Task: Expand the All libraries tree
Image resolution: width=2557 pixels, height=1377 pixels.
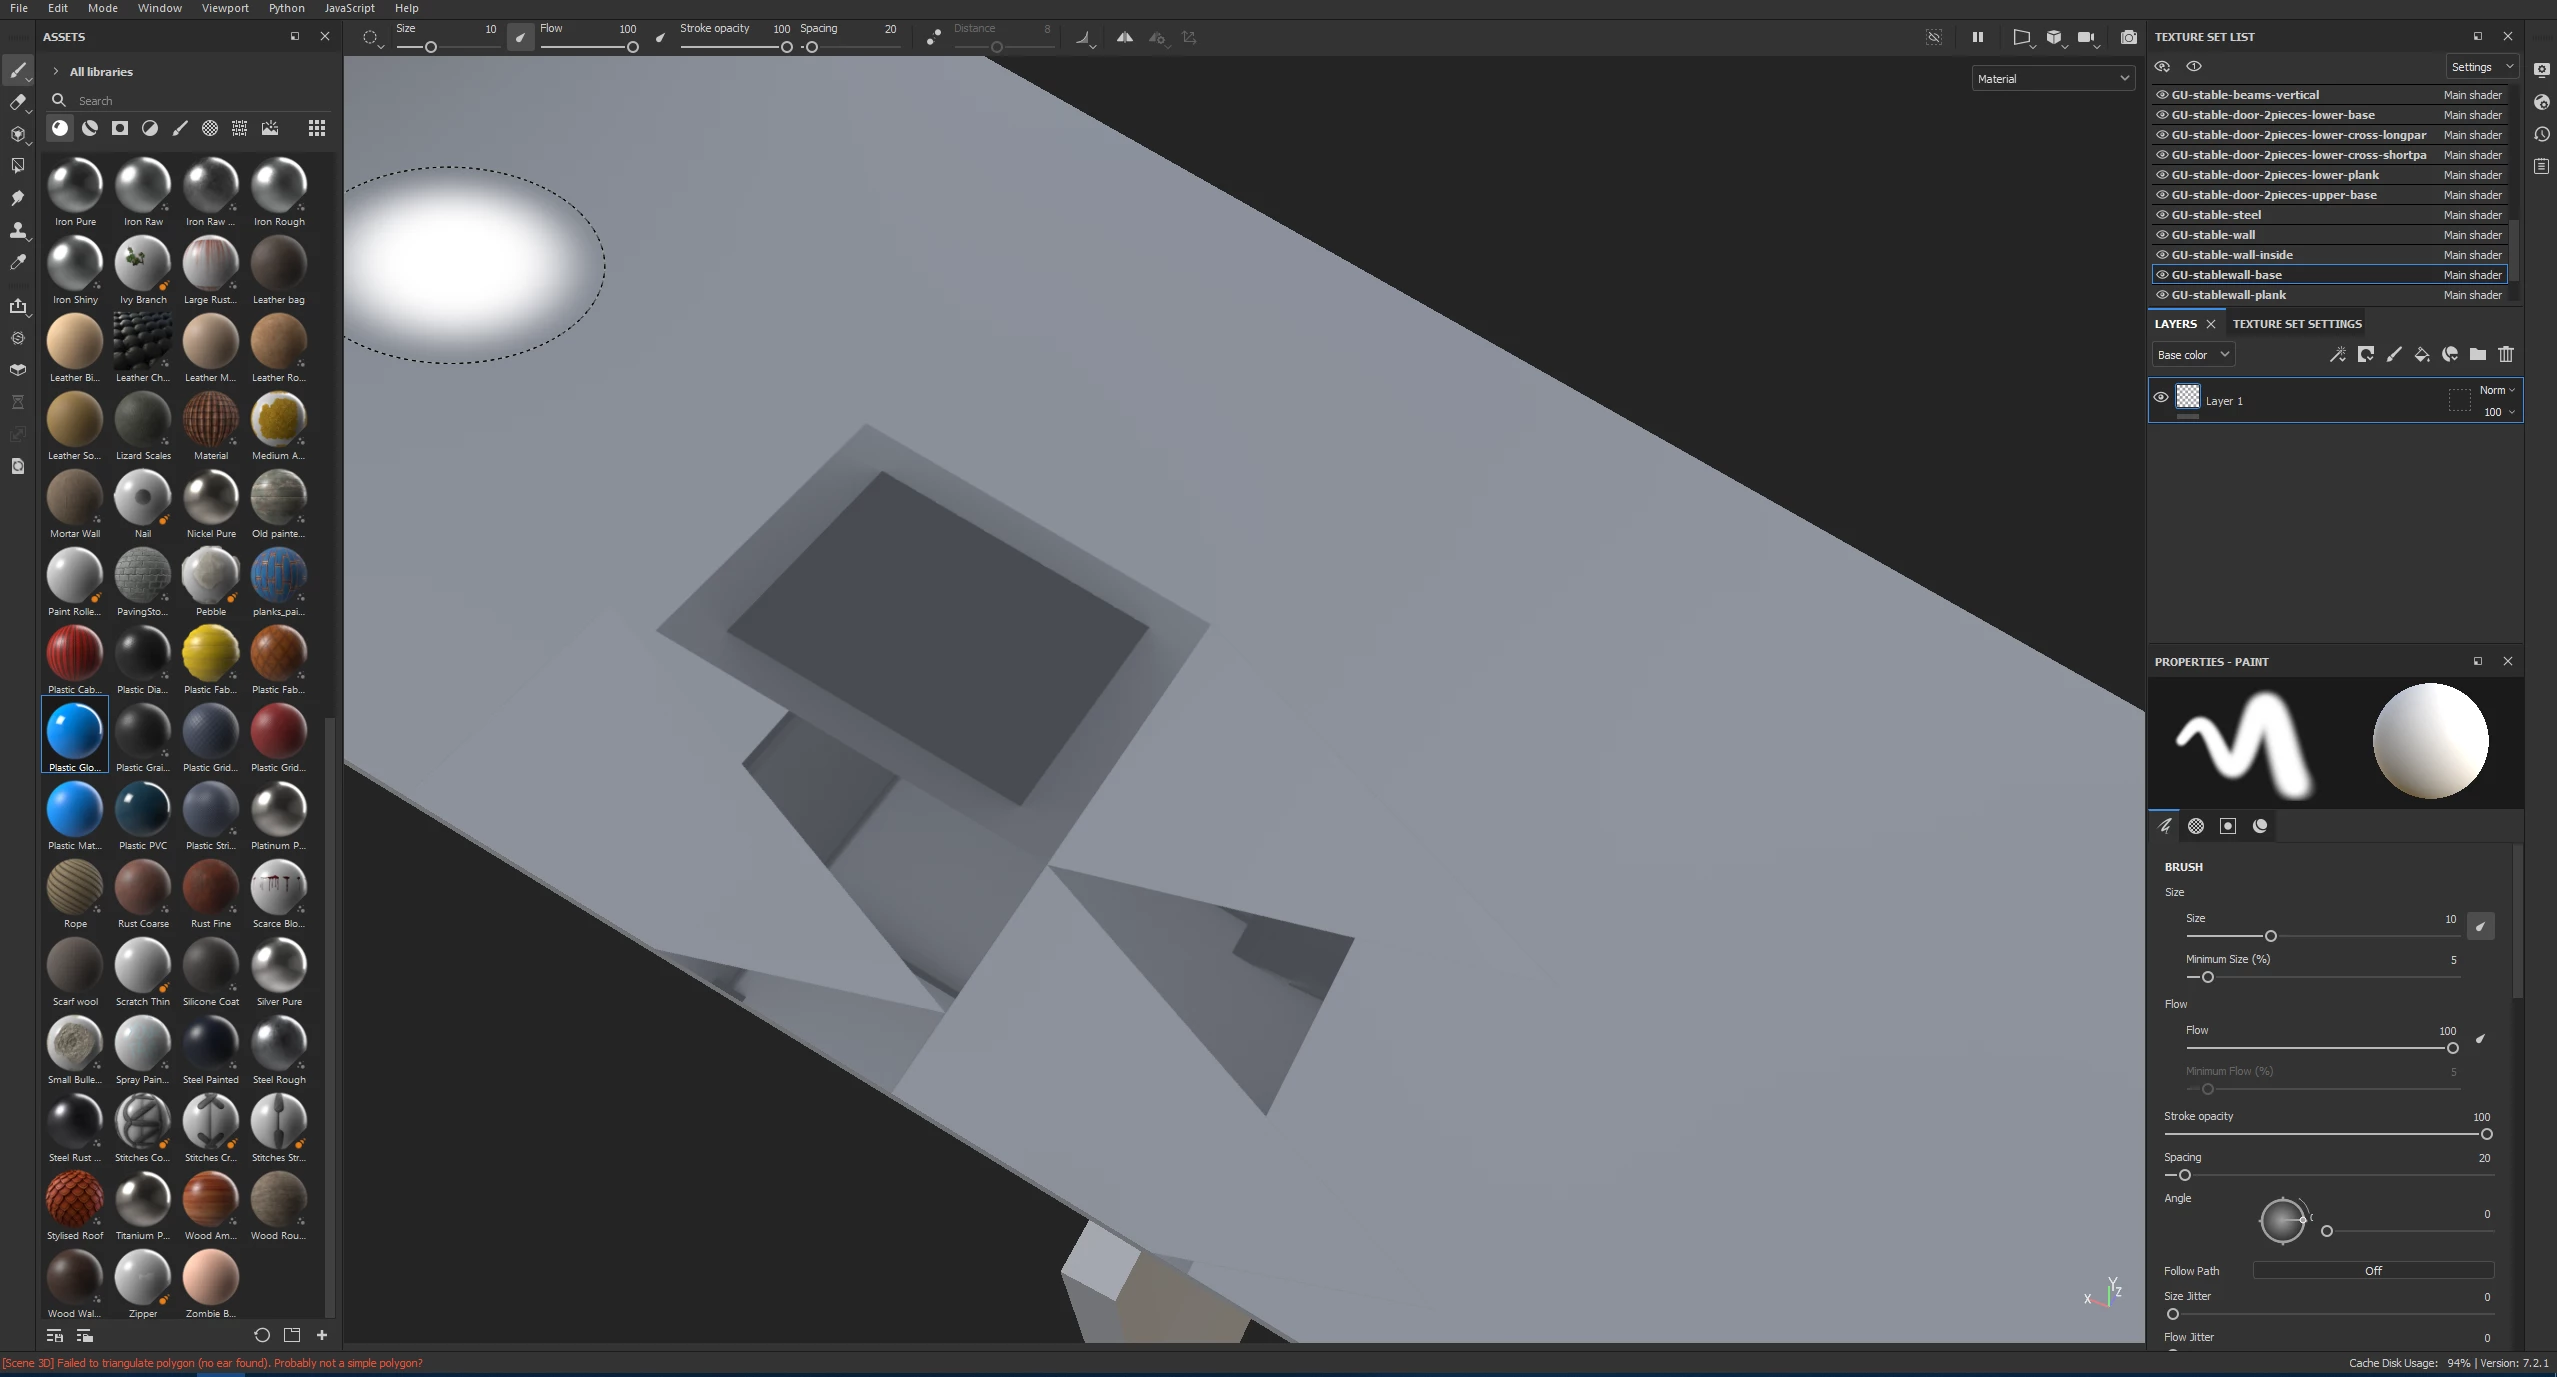Action: click(56, 72)
